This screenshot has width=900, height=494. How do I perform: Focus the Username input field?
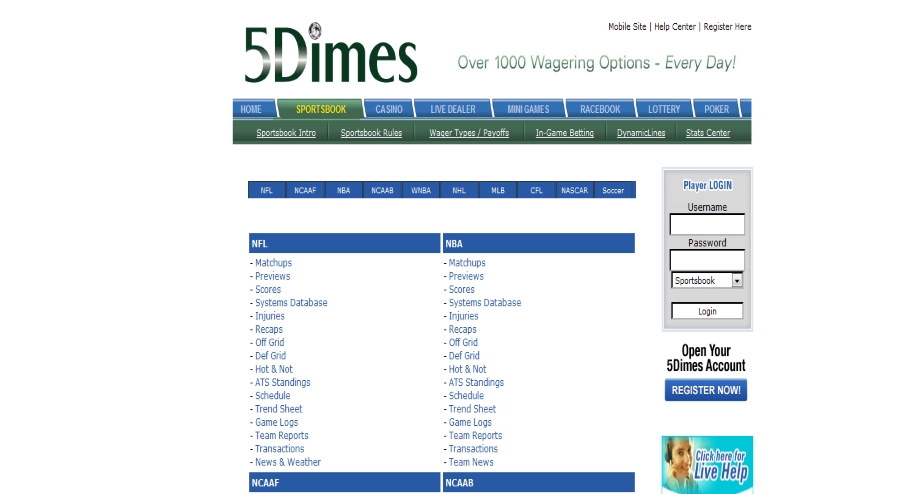707,224
